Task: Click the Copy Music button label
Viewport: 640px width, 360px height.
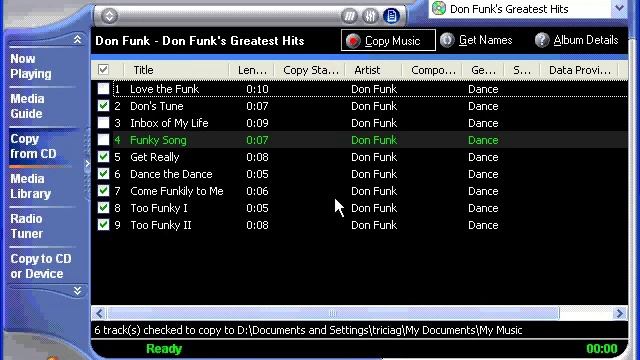Action: point(392,41)
